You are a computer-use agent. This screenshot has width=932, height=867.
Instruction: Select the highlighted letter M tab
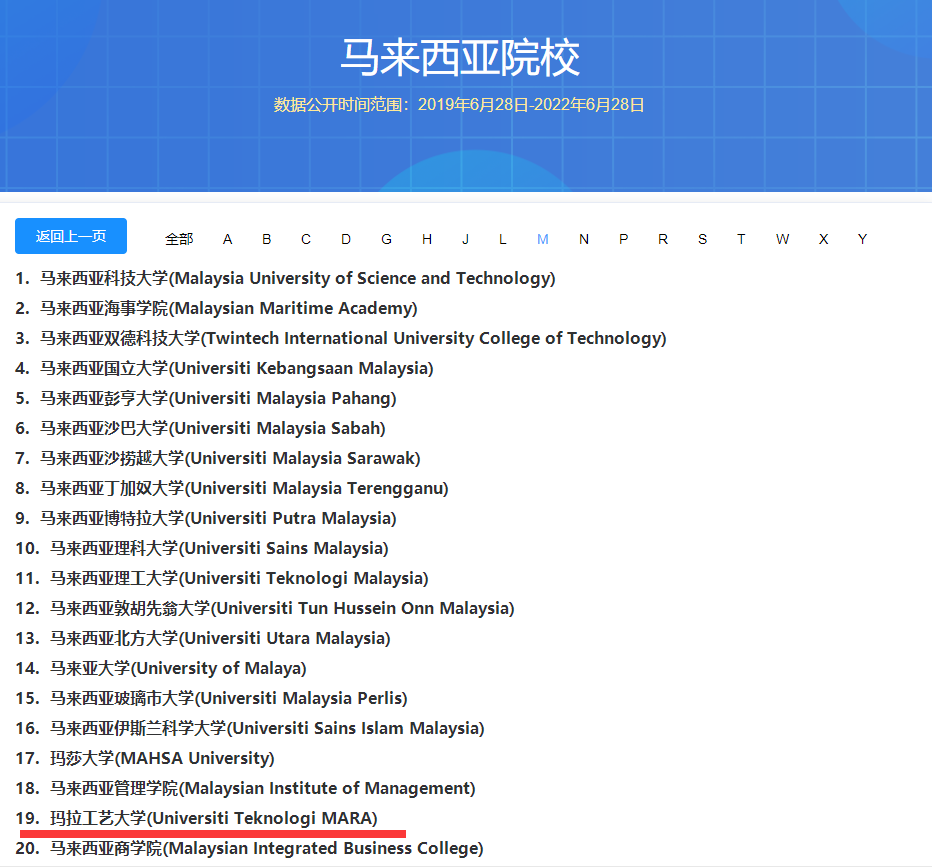click(543, 239)
